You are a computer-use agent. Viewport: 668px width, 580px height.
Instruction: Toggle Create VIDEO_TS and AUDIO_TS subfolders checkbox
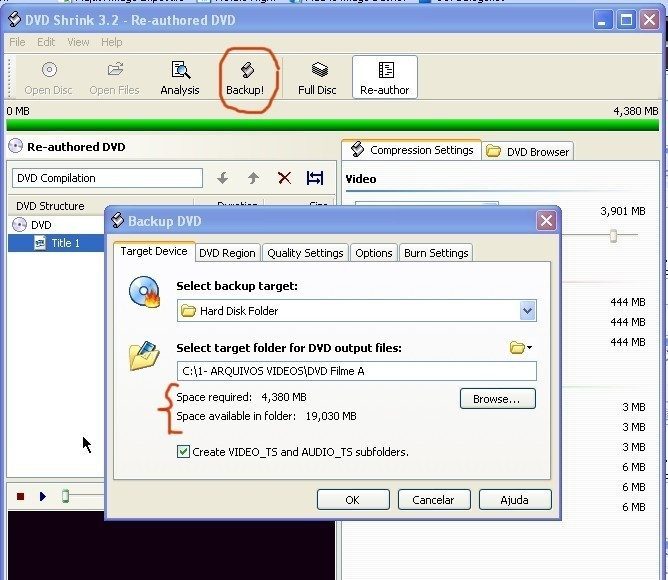click(x=183, y=451)
